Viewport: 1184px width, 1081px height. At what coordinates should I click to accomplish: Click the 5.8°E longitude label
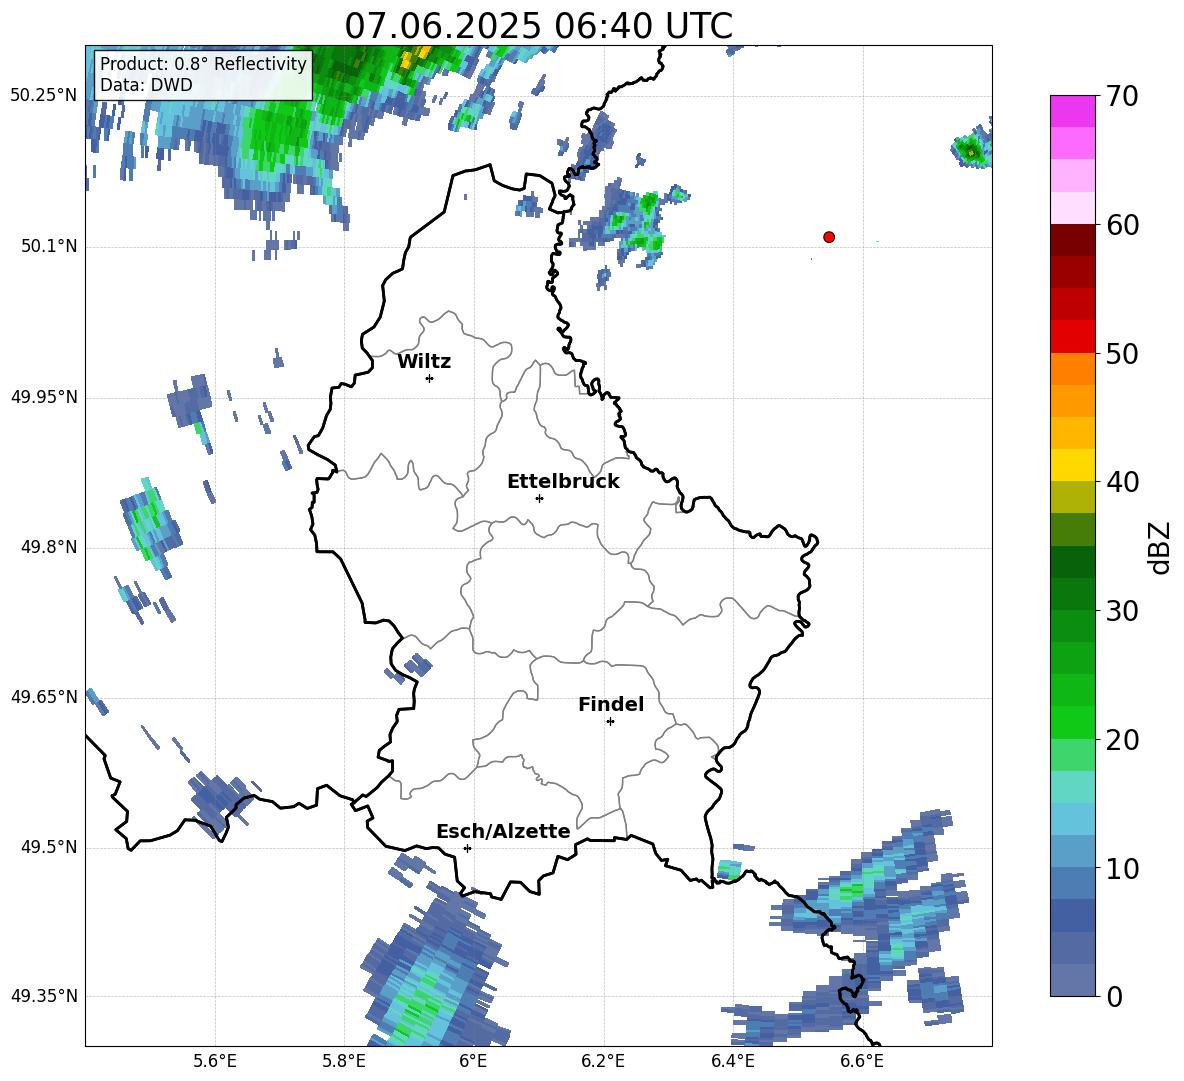tap(344, 1061)
